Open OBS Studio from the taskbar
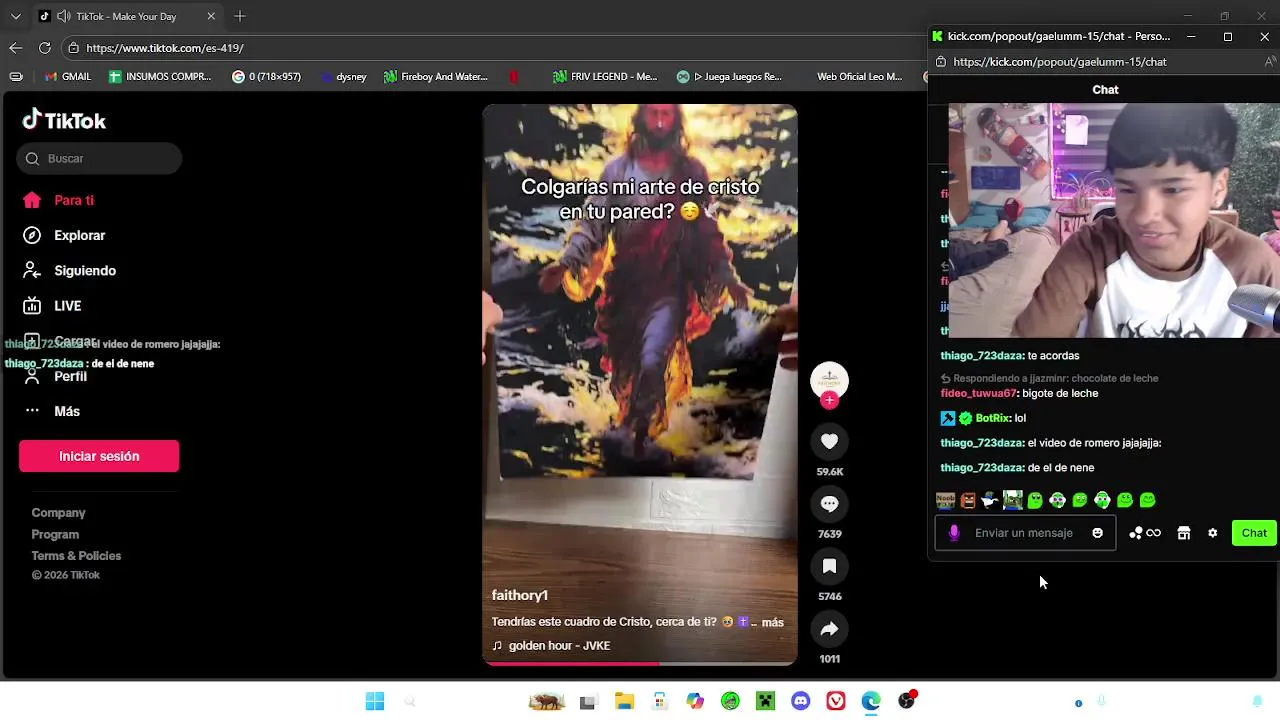 (x=907, y=702)
